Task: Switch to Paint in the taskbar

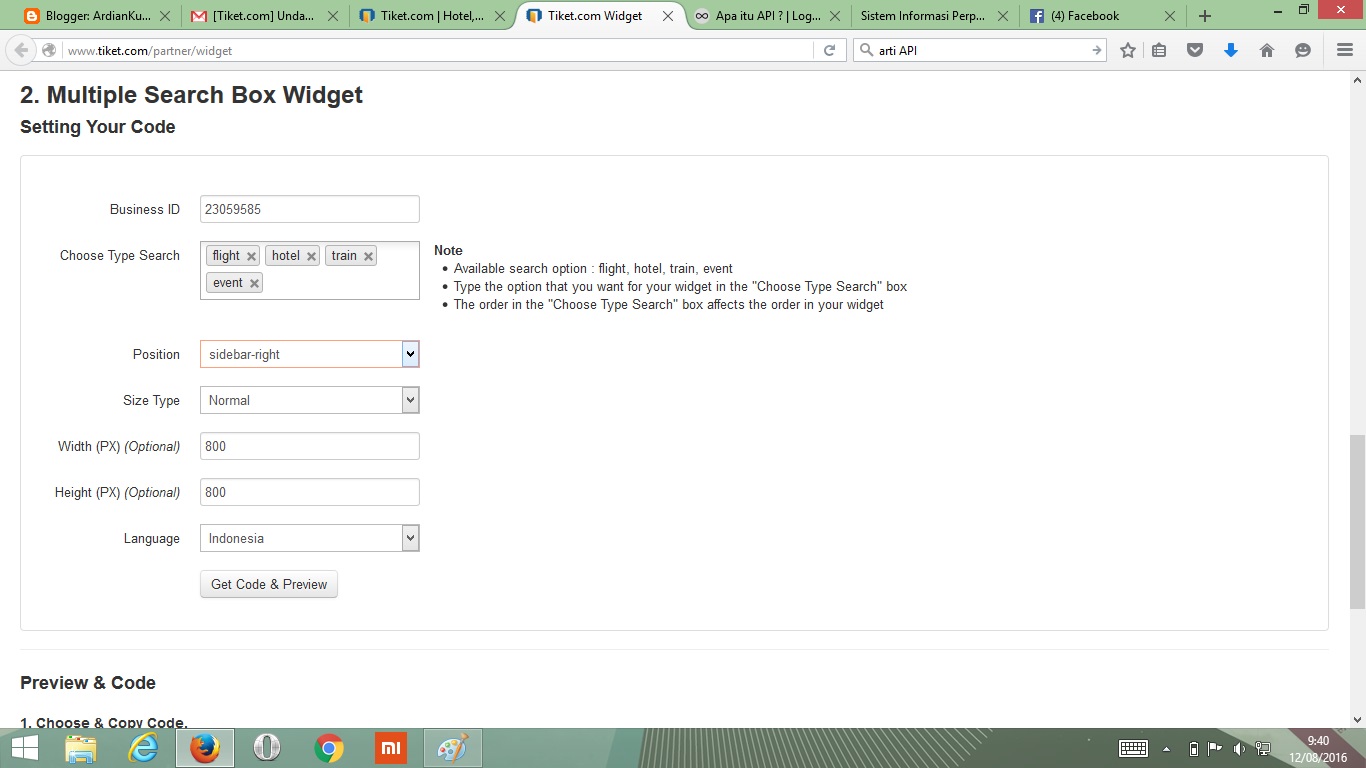Action: (452, 748)
